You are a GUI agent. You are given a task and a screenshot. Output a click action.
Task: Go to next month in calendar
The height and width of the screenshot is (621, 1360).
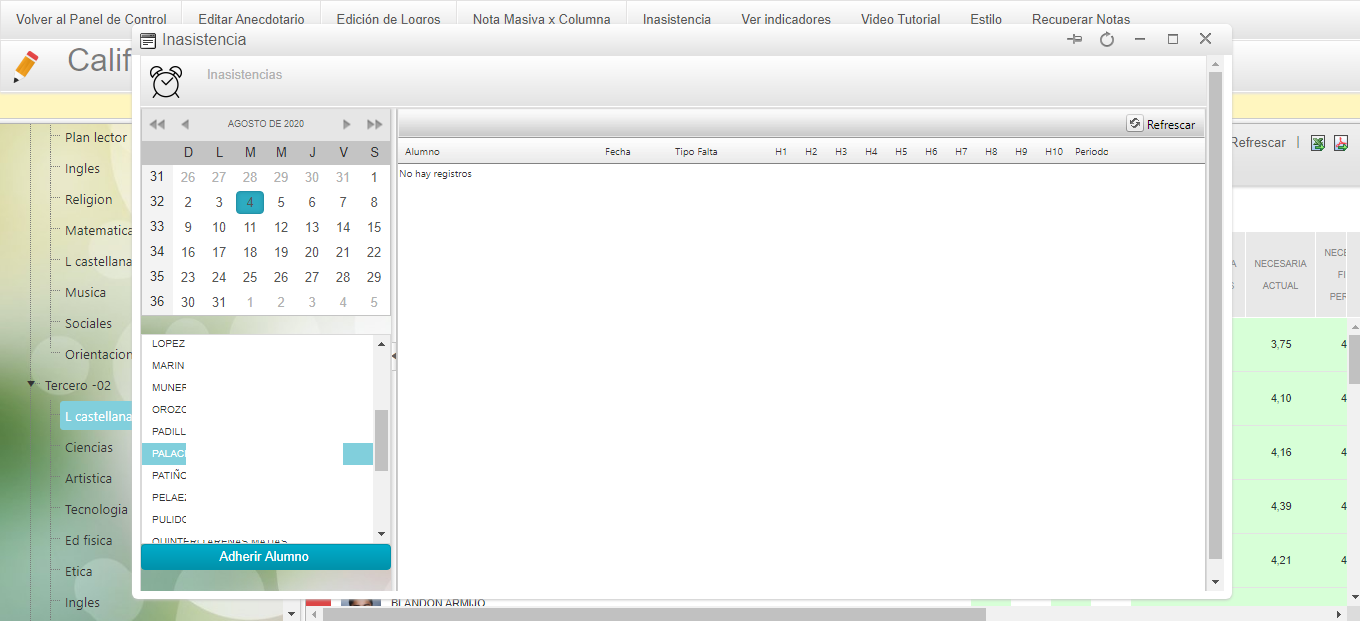[347, 124]
